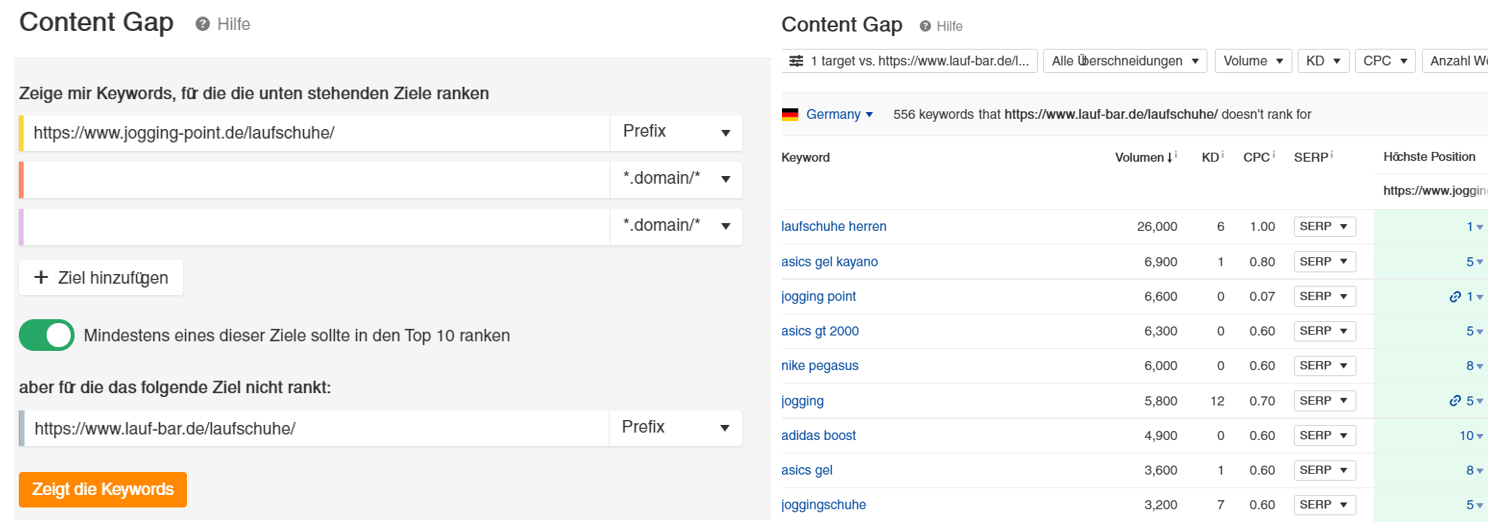The height and width of the screenshot is (524, 1488).
Task: Click the empty second target input field
Action: (315, 179)
